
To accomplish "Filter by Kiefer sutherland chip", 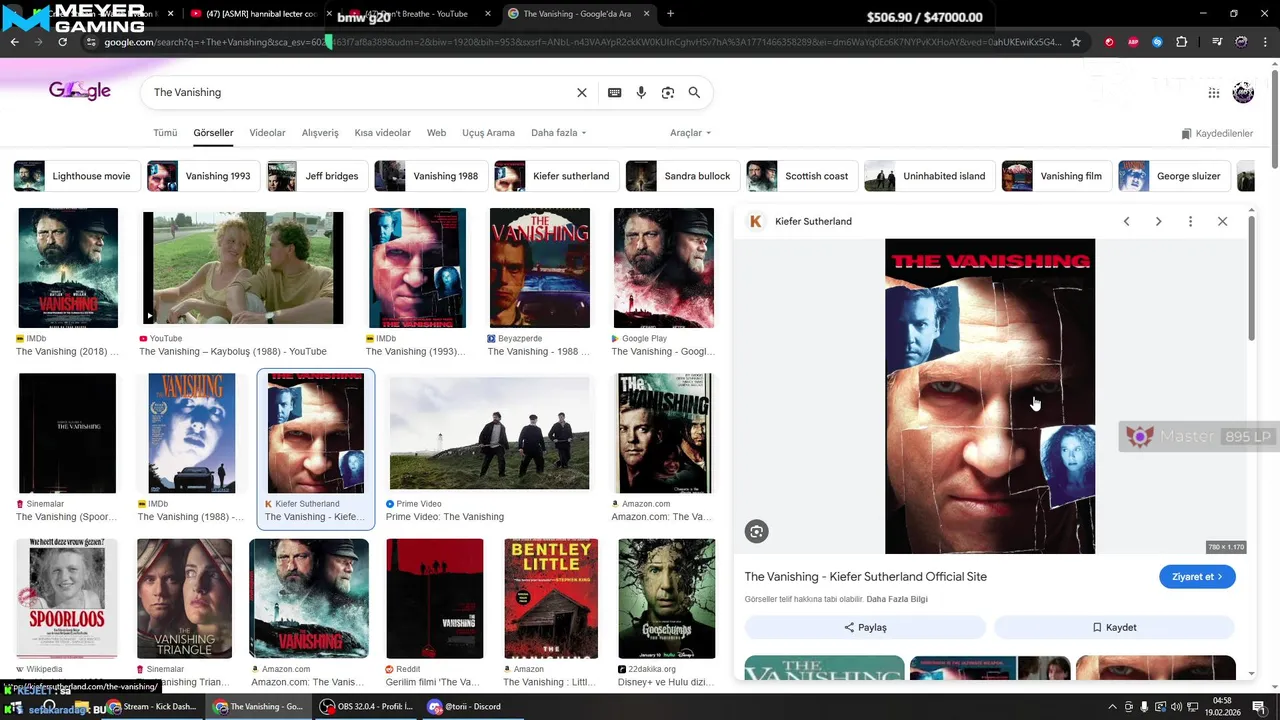I will pyautogui.click(x=556, y=176).
